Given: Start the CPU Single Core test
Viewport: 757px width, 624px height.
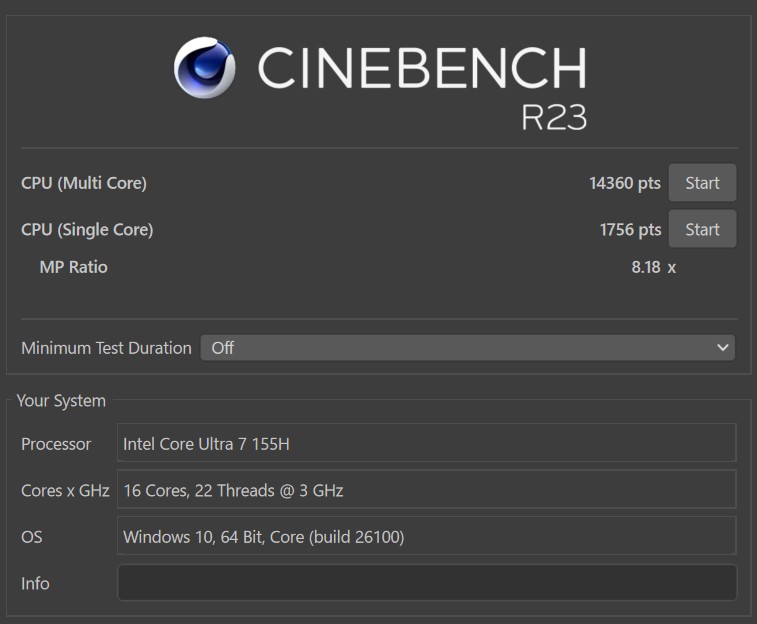Looking at the screenshot, I should (x=702, y=229).
